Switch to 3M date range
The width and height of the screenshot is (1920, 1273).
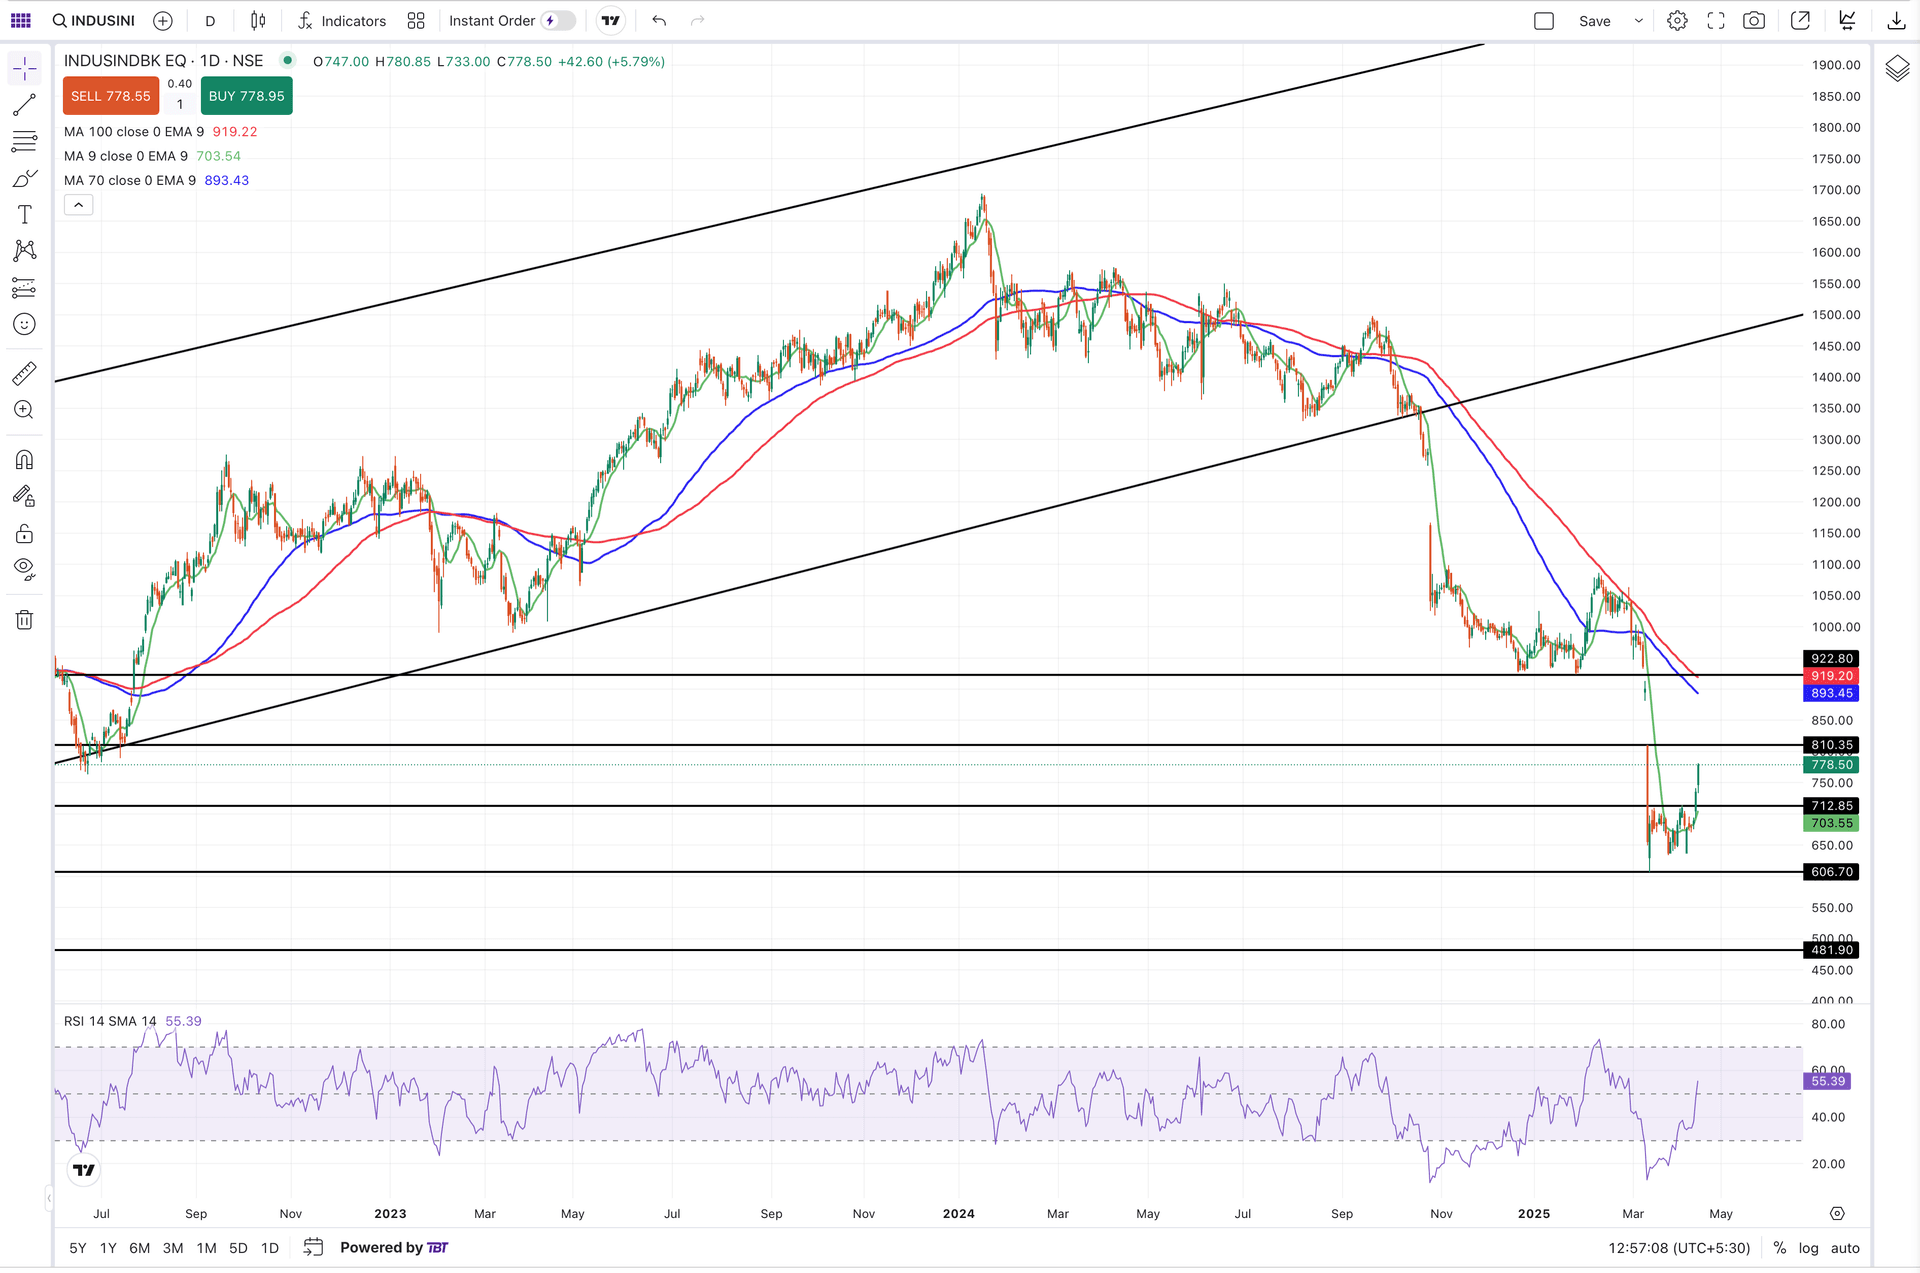[x=173, y=1248]
